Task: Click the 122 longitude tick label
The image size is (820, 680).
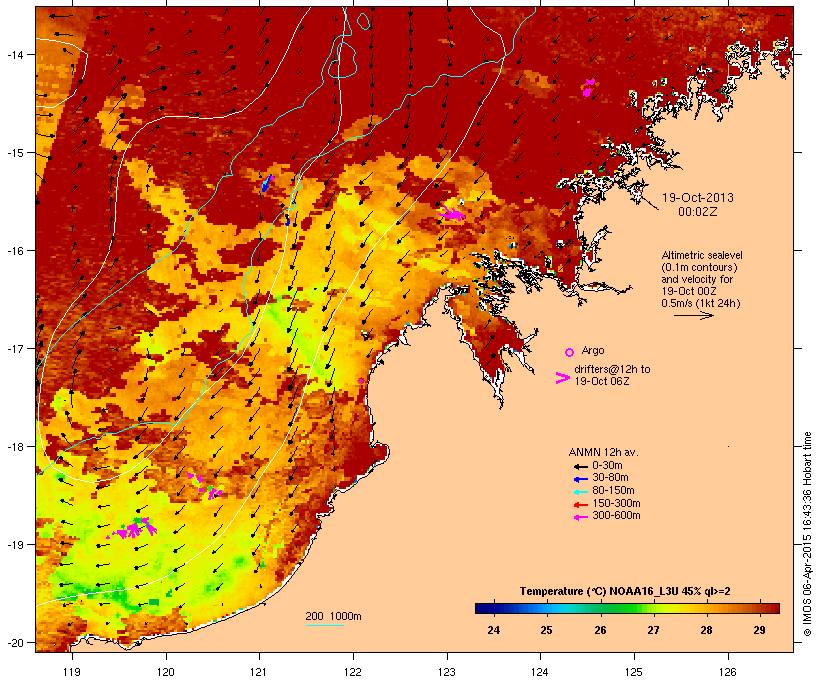Action: click(353, 672)
